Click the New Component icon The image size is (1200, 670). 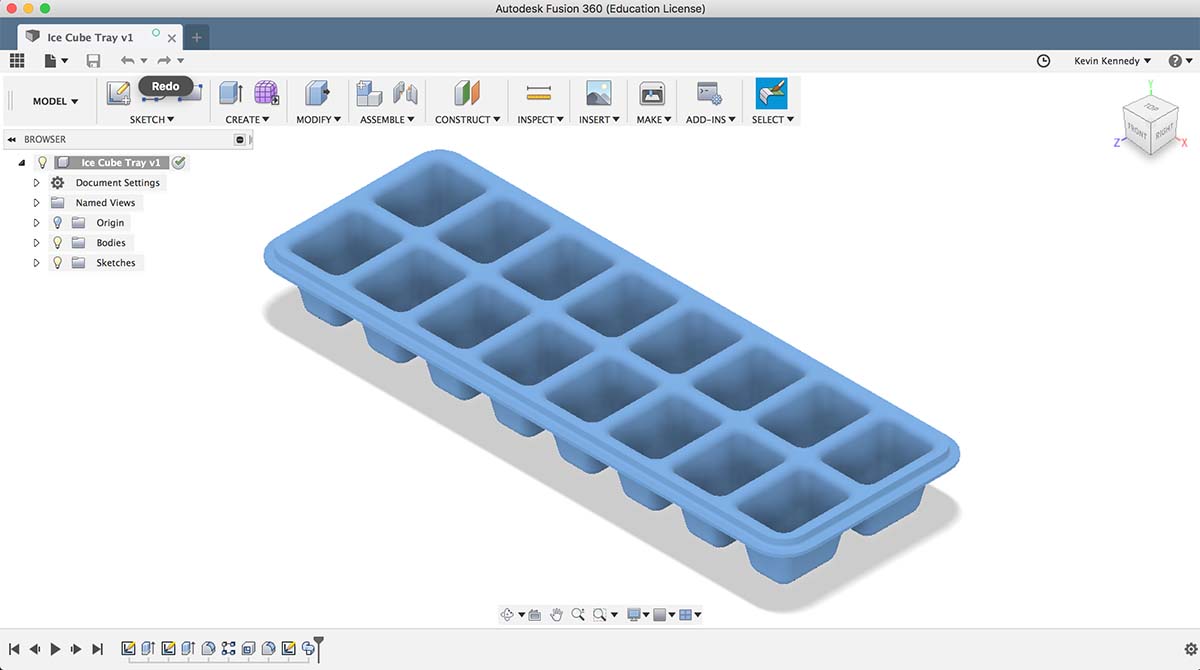click(369, 94)
